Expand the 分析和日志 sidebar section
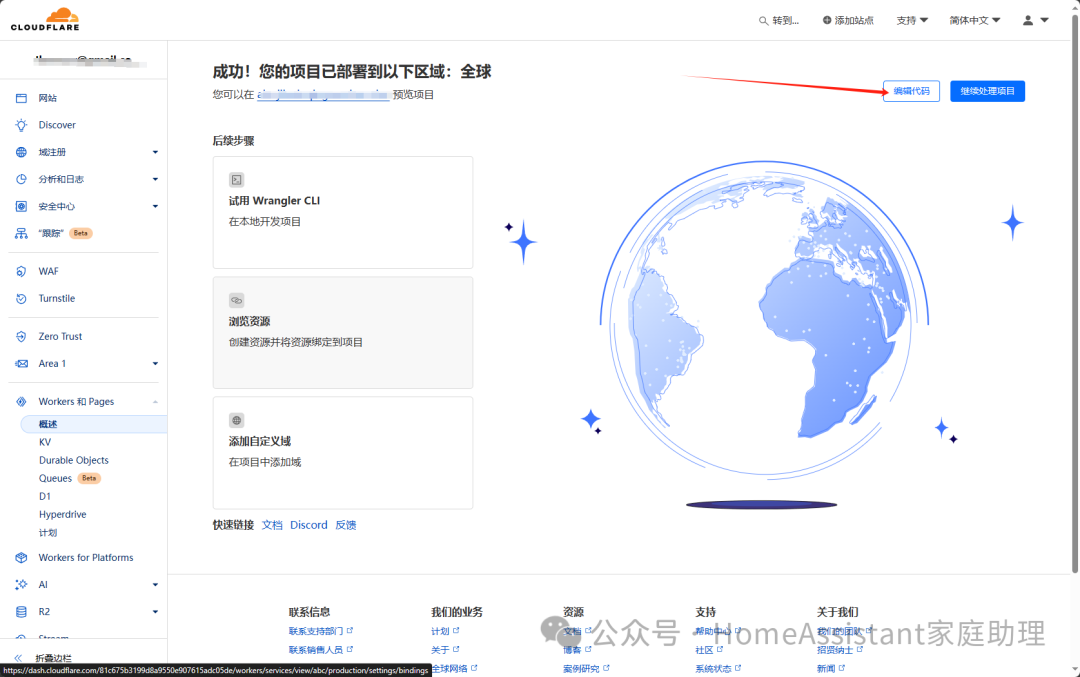The height and width of the screenshot is (677, 1080). (x=155, y=179)
